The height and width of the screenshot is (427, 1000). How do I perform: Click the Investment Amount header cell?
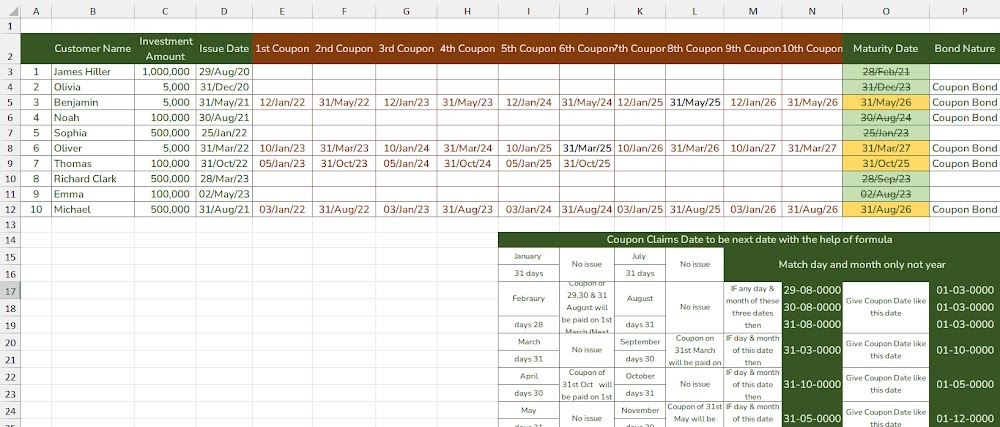click(x=165, y=48)
